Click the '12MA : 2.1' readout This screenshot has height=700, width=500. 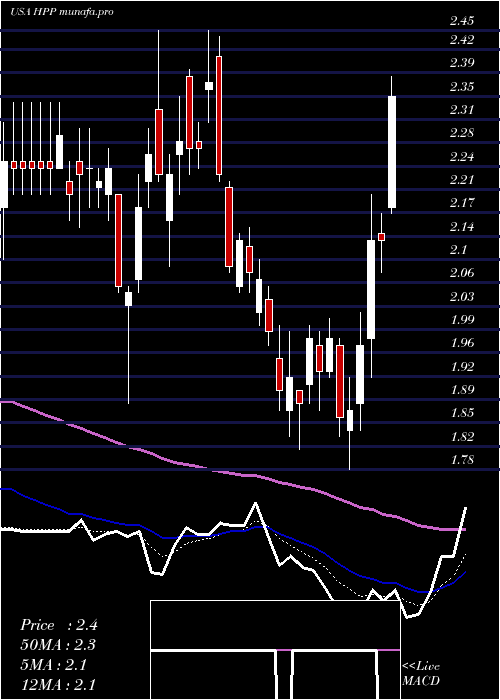58,684
